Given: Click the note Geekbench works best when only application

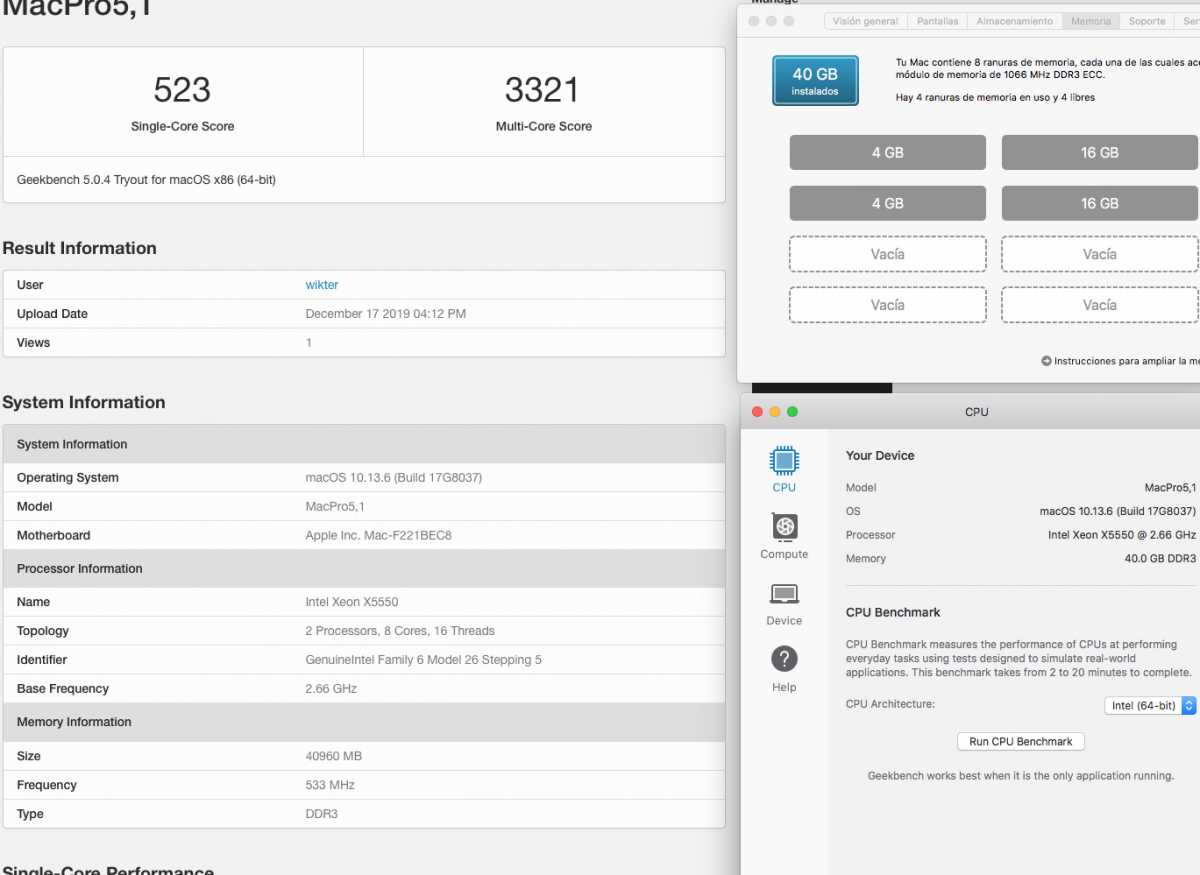Looking at the screenshot, I should [1021, 776].
